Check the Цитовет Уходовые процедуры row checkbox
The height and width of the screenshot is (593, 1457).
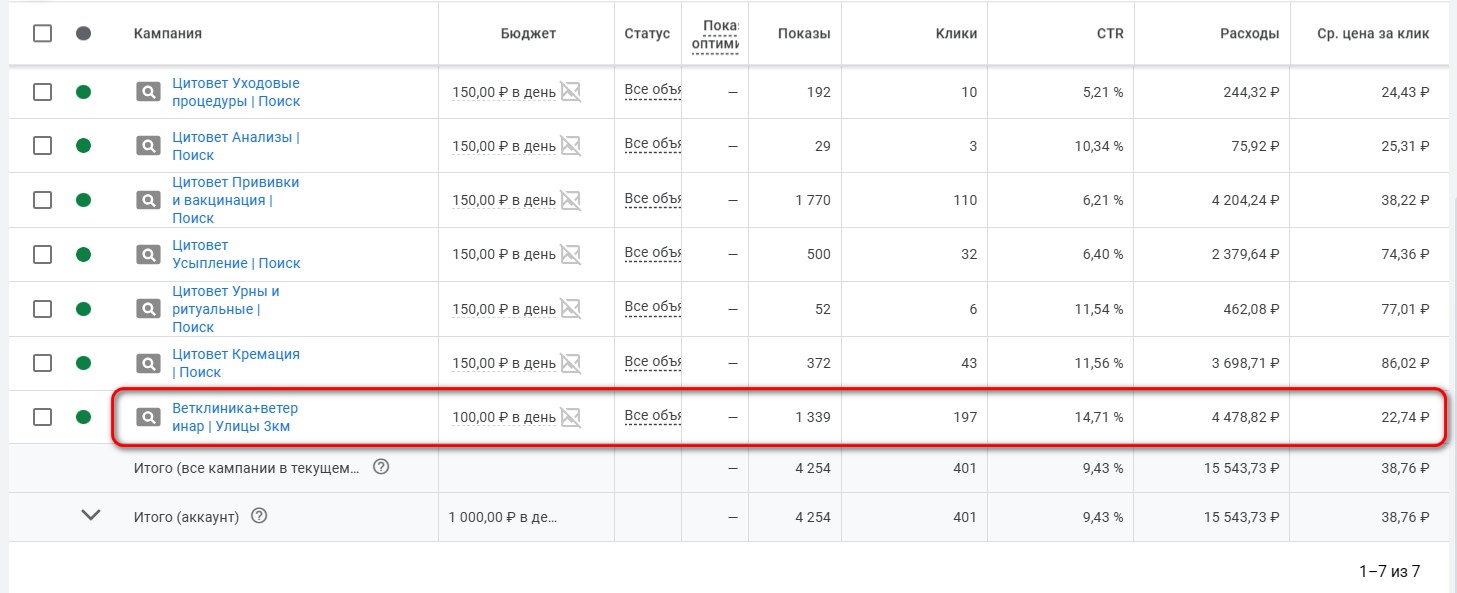(x=42, y=92)
